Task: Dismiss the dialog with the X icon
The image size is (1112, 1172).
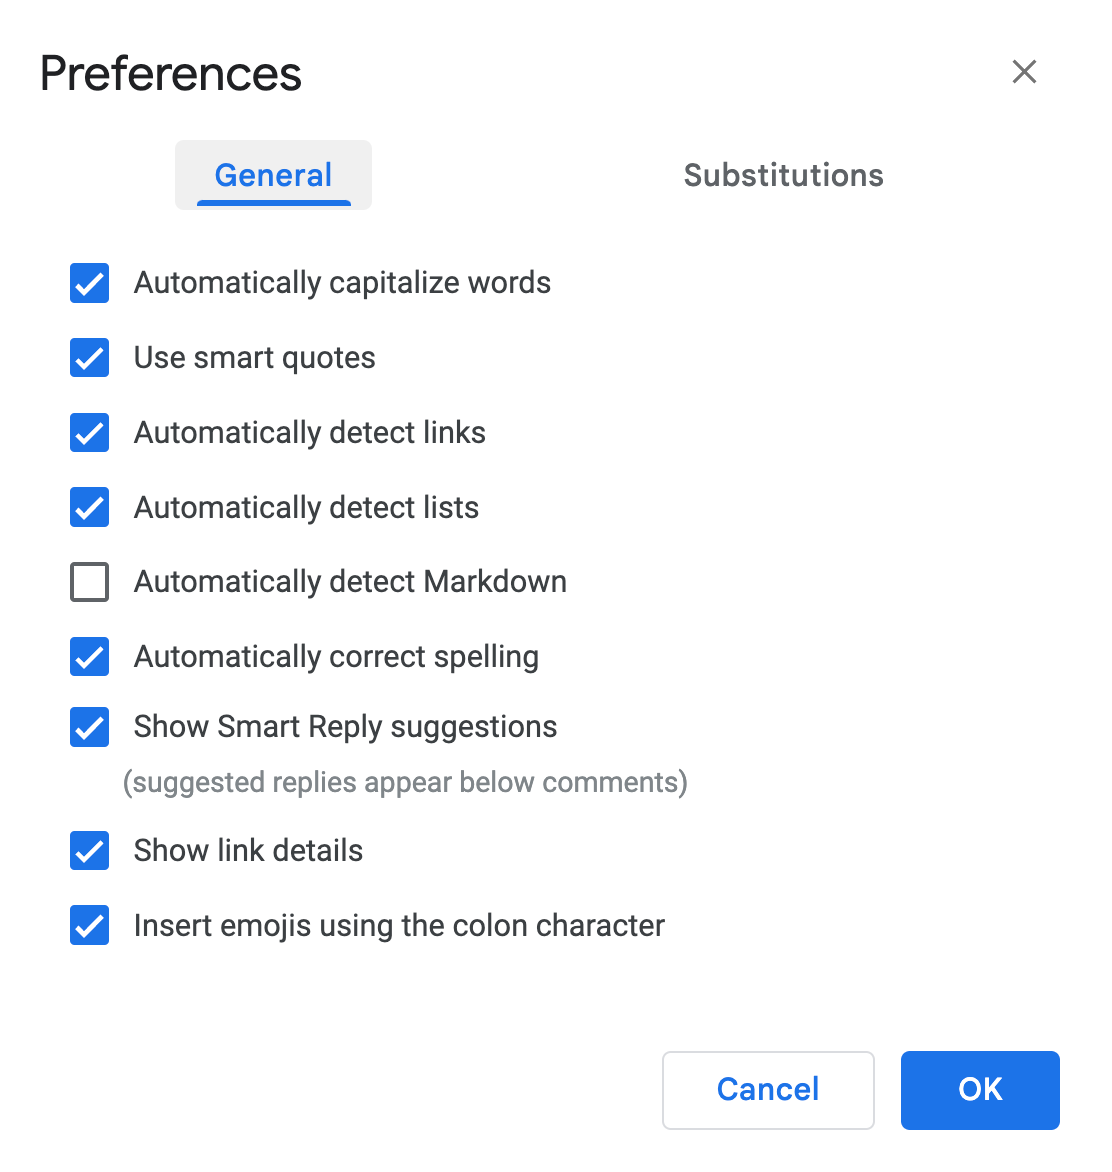Action: click(1024, 72)
